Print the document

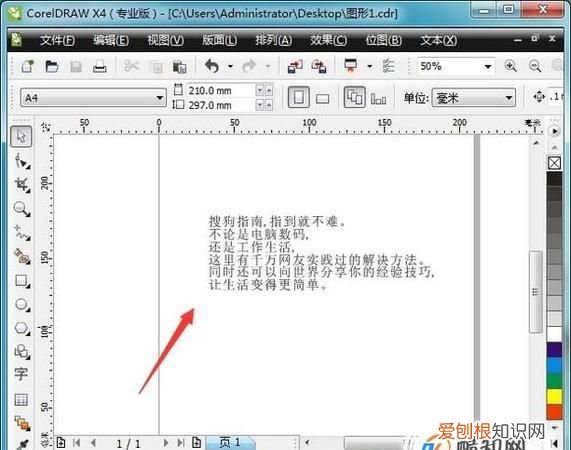pos(99,66)
